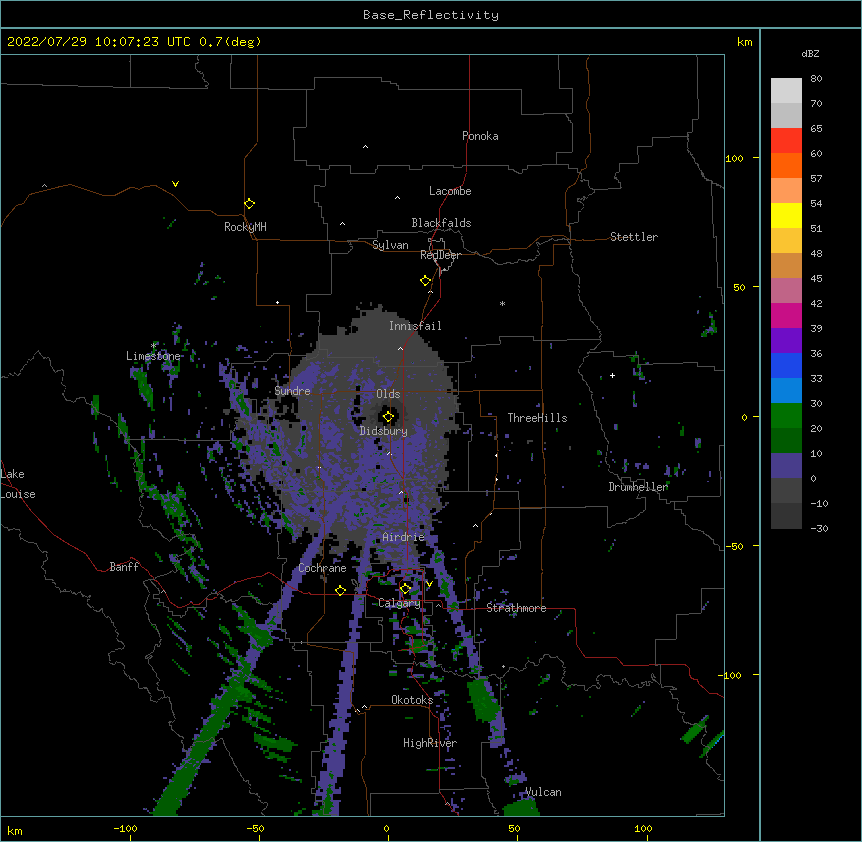Select the ThreeHills city label
This screenshot has height=842, width=862.
(537, 418)
